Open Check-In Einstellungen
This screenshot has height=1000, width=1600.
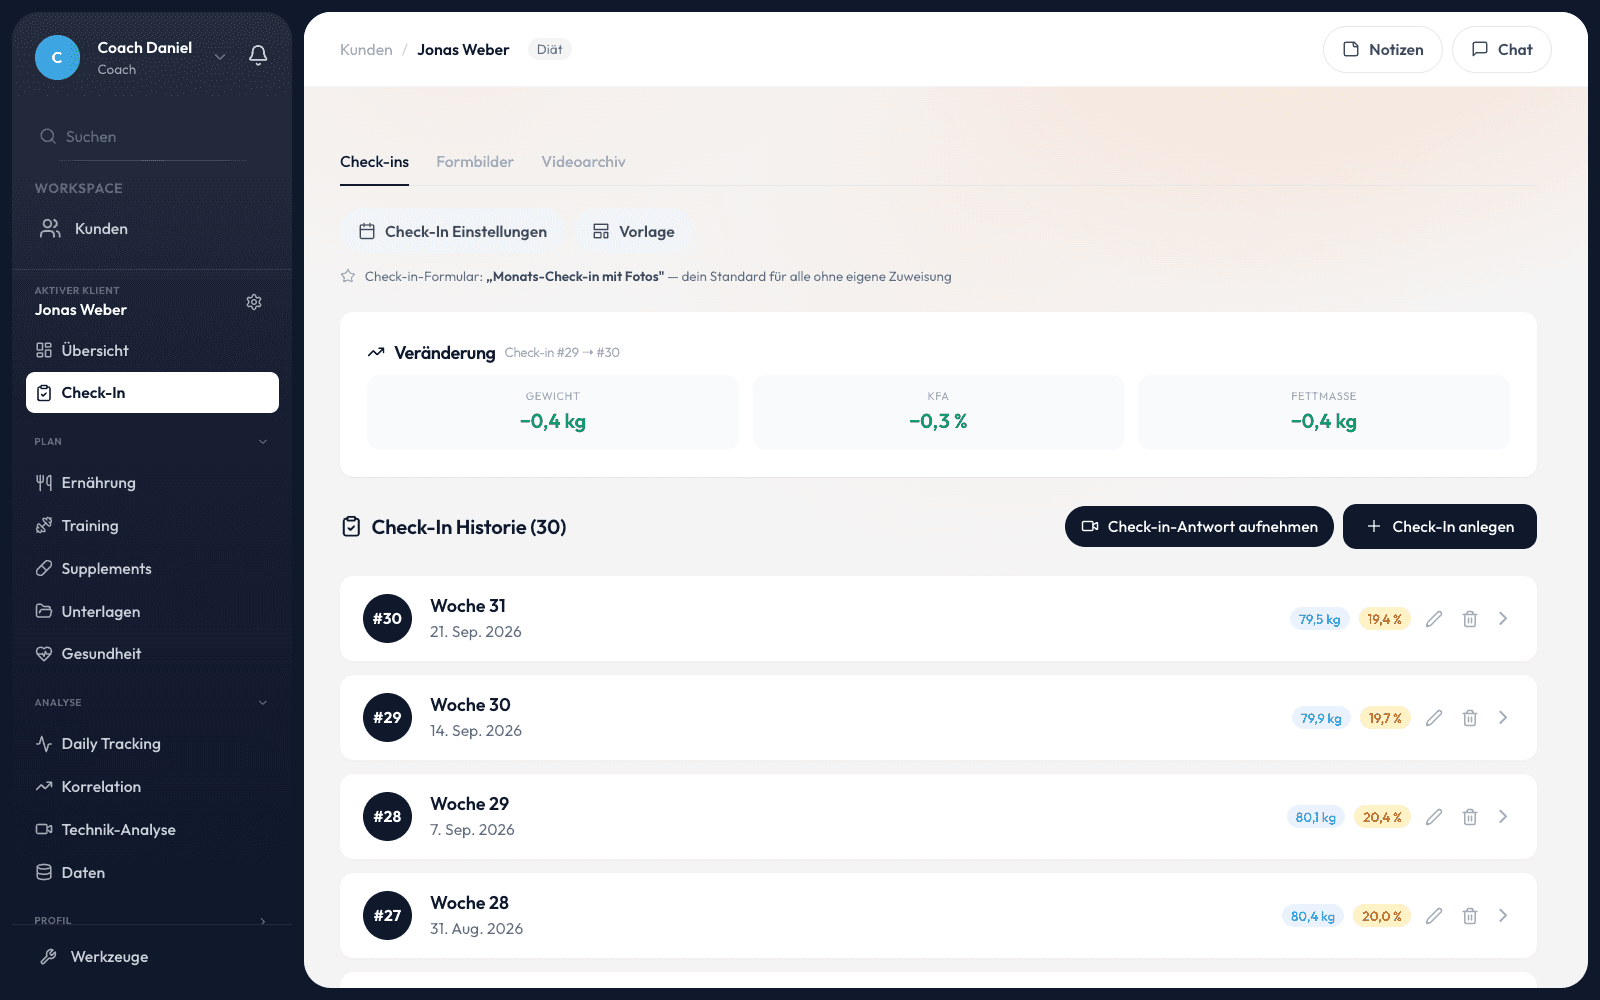pyautogui.click(x=452, y=232)
